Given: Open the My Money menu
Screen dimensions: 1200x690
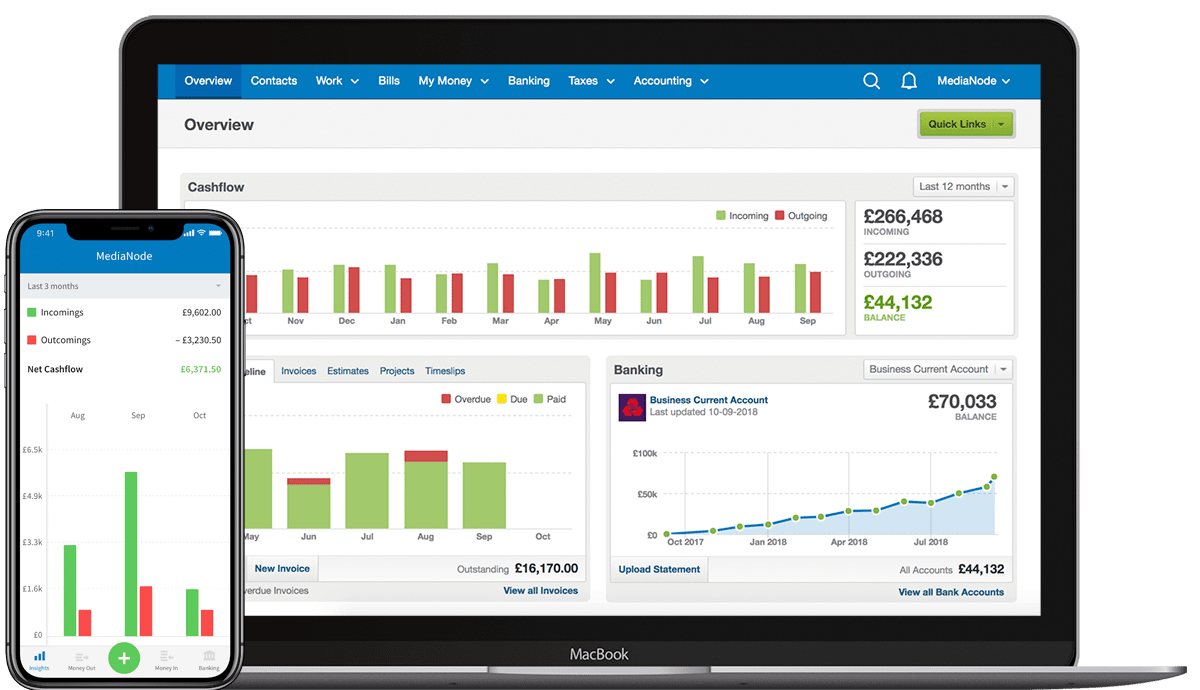Looking at the screenshot, I should 453,81.
